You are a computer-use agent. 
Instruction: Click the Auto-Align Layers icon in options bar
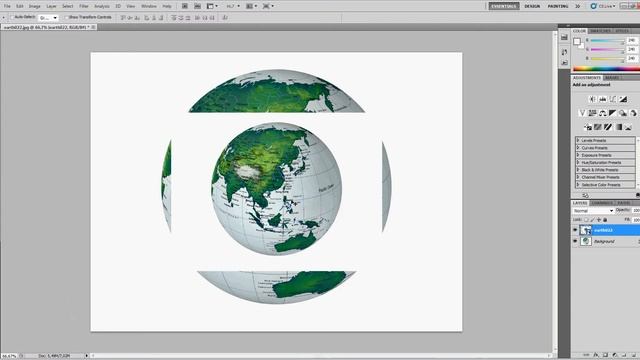pyautogui.click(x=224, y=18)
